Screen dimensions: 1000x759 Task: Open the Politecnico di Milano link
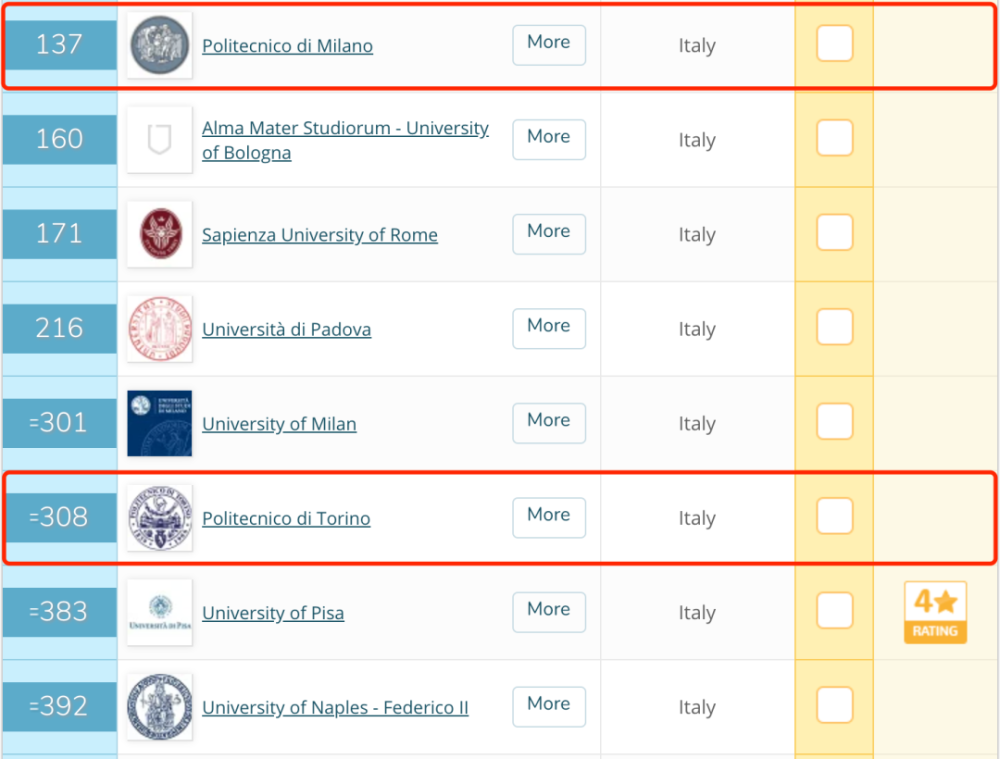(x=288, y=46)
